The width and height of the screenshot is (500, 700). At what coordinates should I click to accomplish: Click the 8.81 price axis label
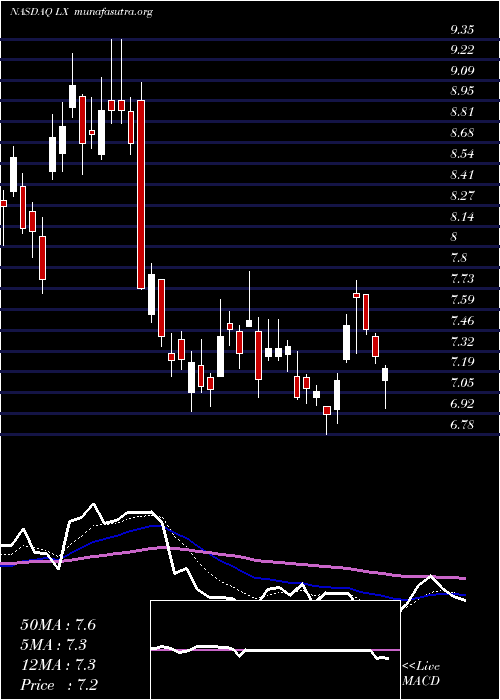(x=462, y=112)
